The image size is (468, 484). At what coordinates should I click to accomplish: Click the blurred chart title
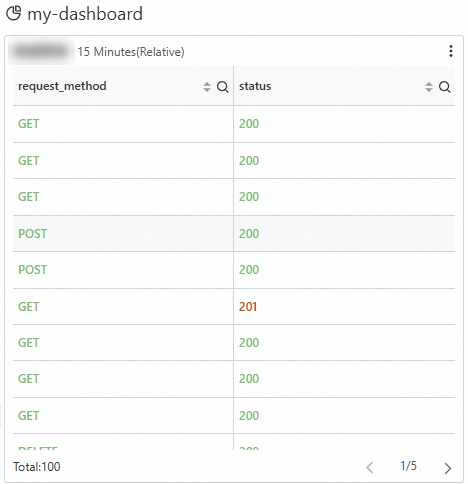pos(41,52)
